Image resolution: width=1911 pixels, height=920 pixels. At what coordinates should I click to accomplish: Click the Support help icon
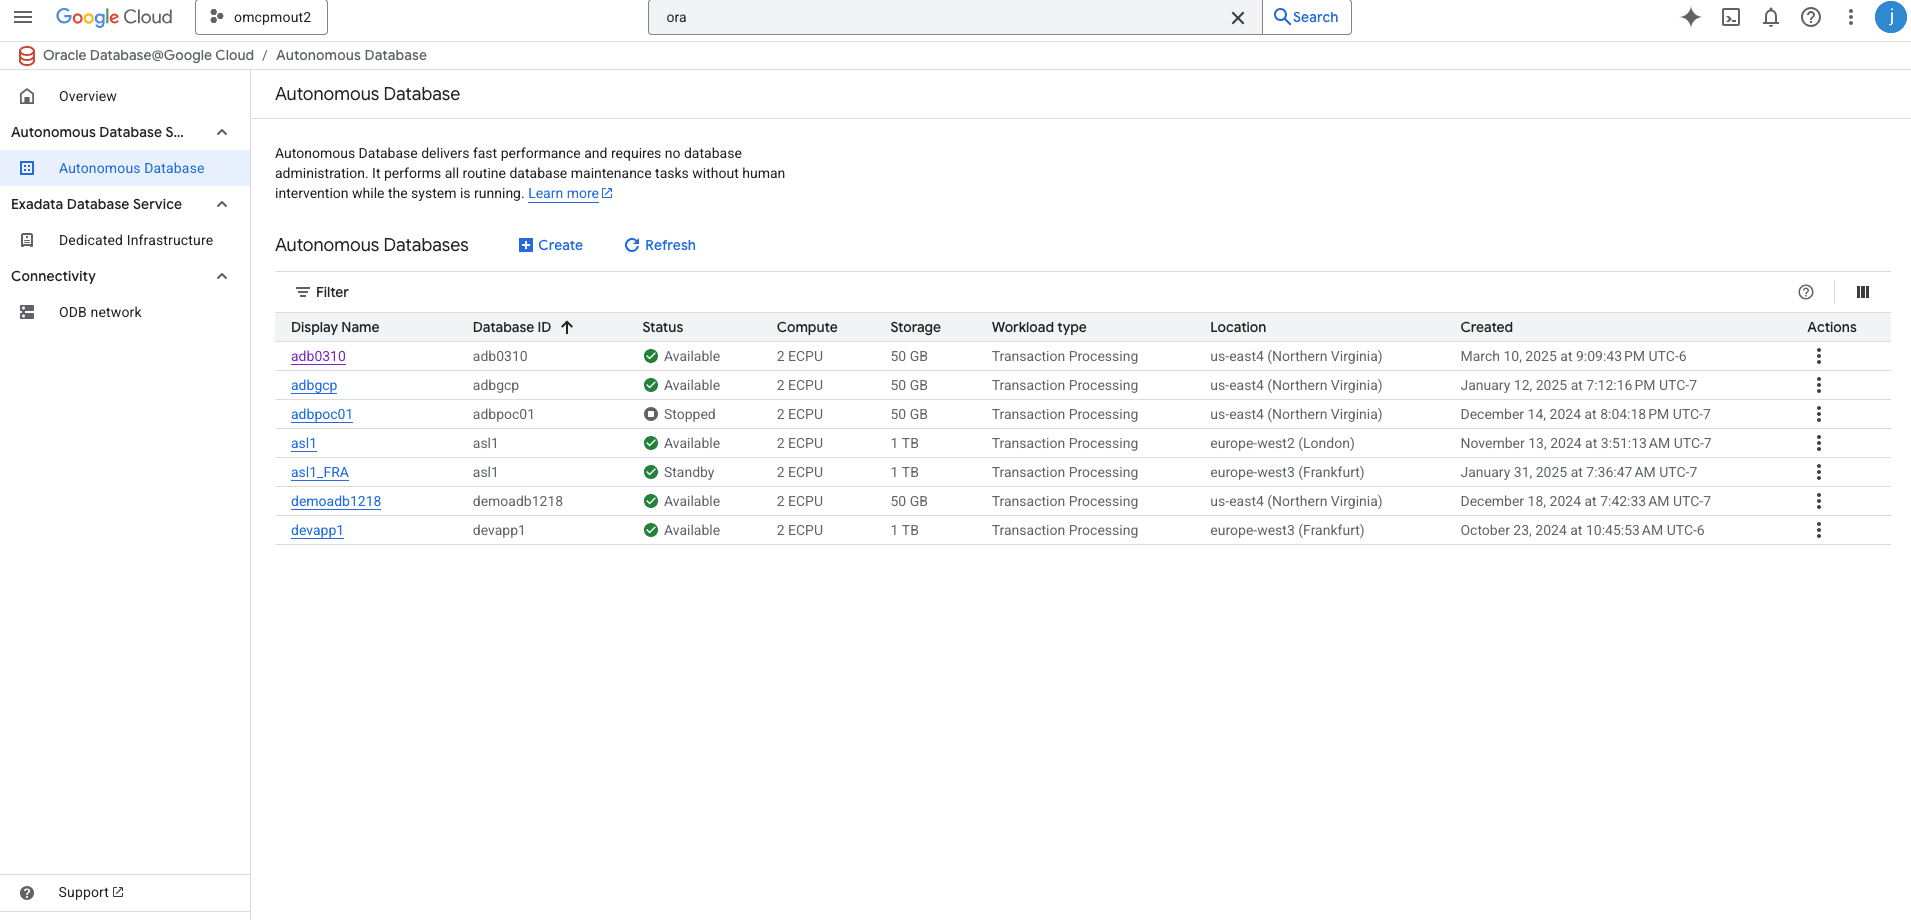(x=27, y=893)
